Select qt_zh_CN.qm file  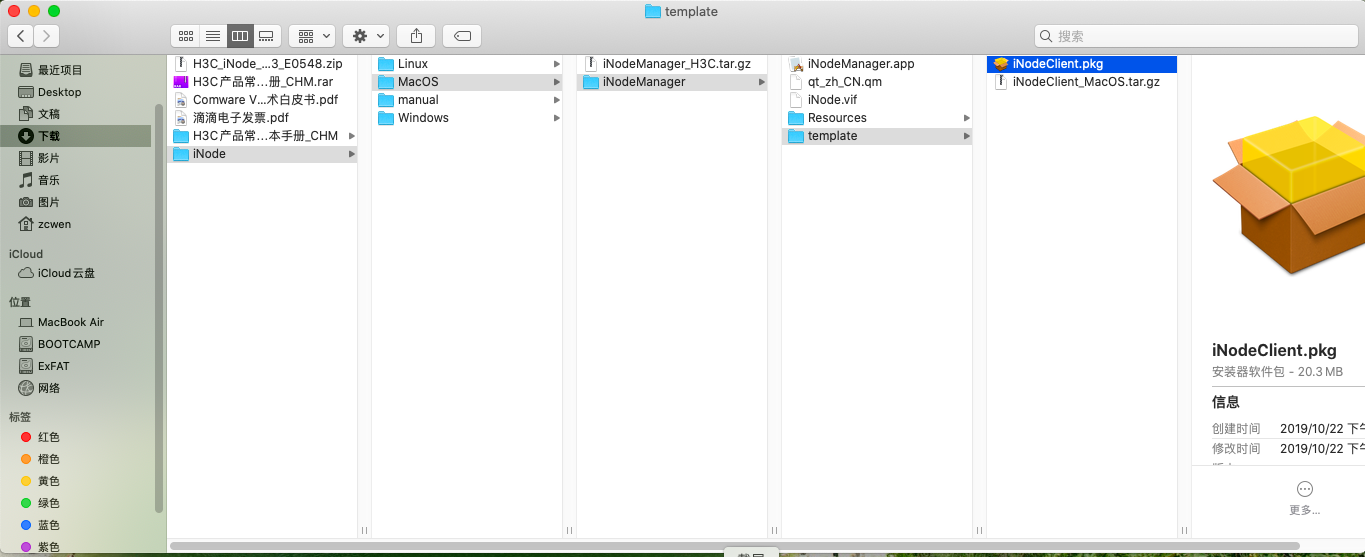877,82
